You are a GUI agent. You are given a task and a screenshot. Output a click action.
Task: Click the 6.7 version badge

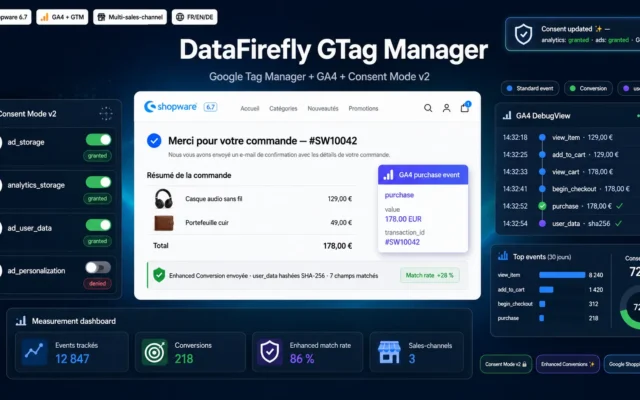(211, 107)
